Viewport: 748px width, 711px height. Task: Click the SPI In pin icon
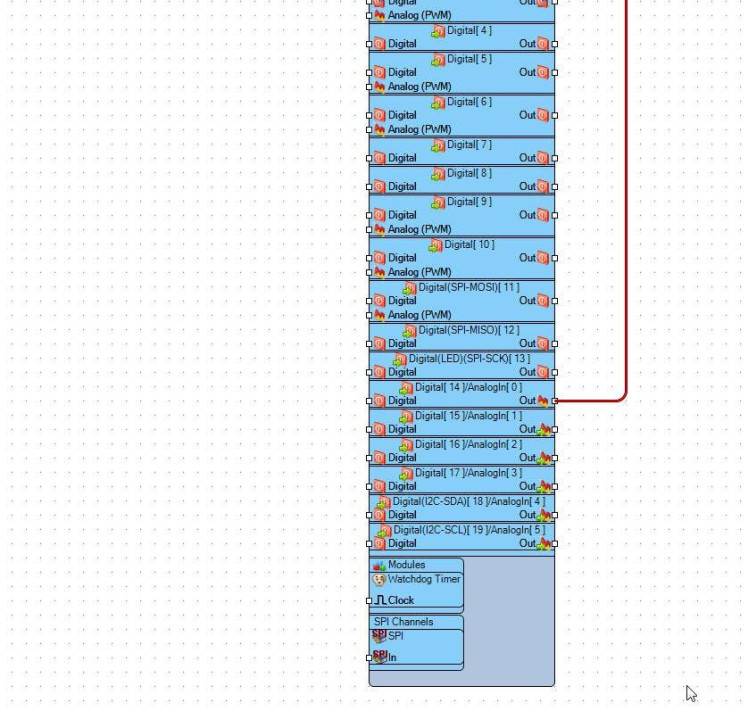click(380, 657)
